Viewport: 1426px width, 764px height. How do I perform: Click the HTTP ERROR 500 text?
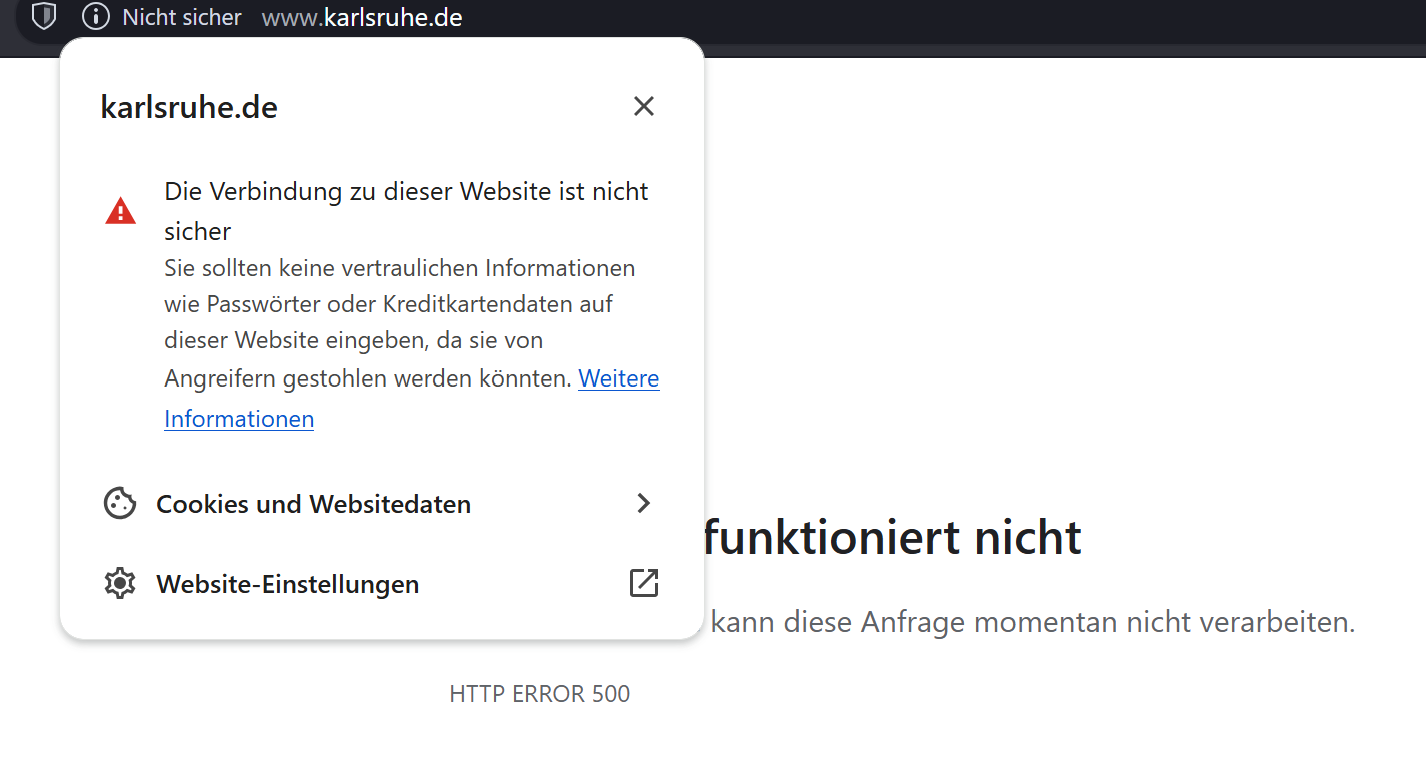click(x=539, y=694)
